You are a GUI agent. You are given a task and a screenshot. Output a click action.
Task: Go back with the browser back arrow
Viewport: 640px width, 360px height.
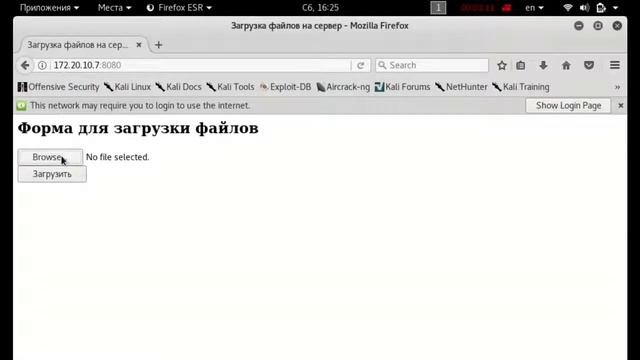[25, 65]
